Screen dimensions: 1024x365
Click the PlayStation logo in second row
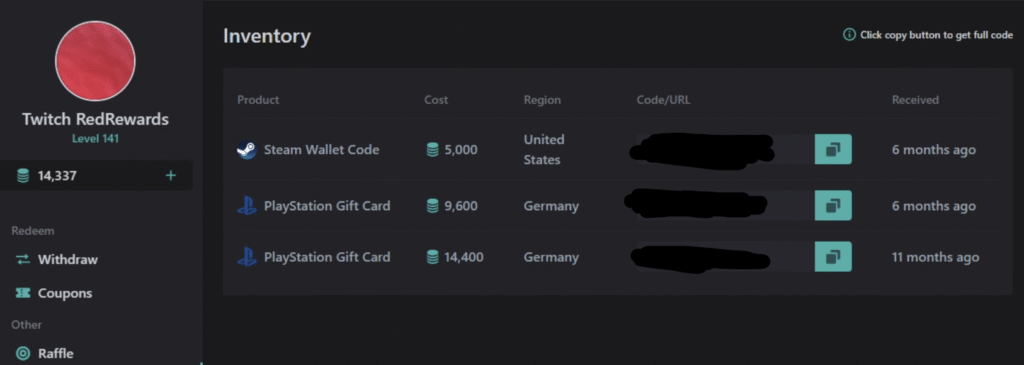click(x=247, y=206)
